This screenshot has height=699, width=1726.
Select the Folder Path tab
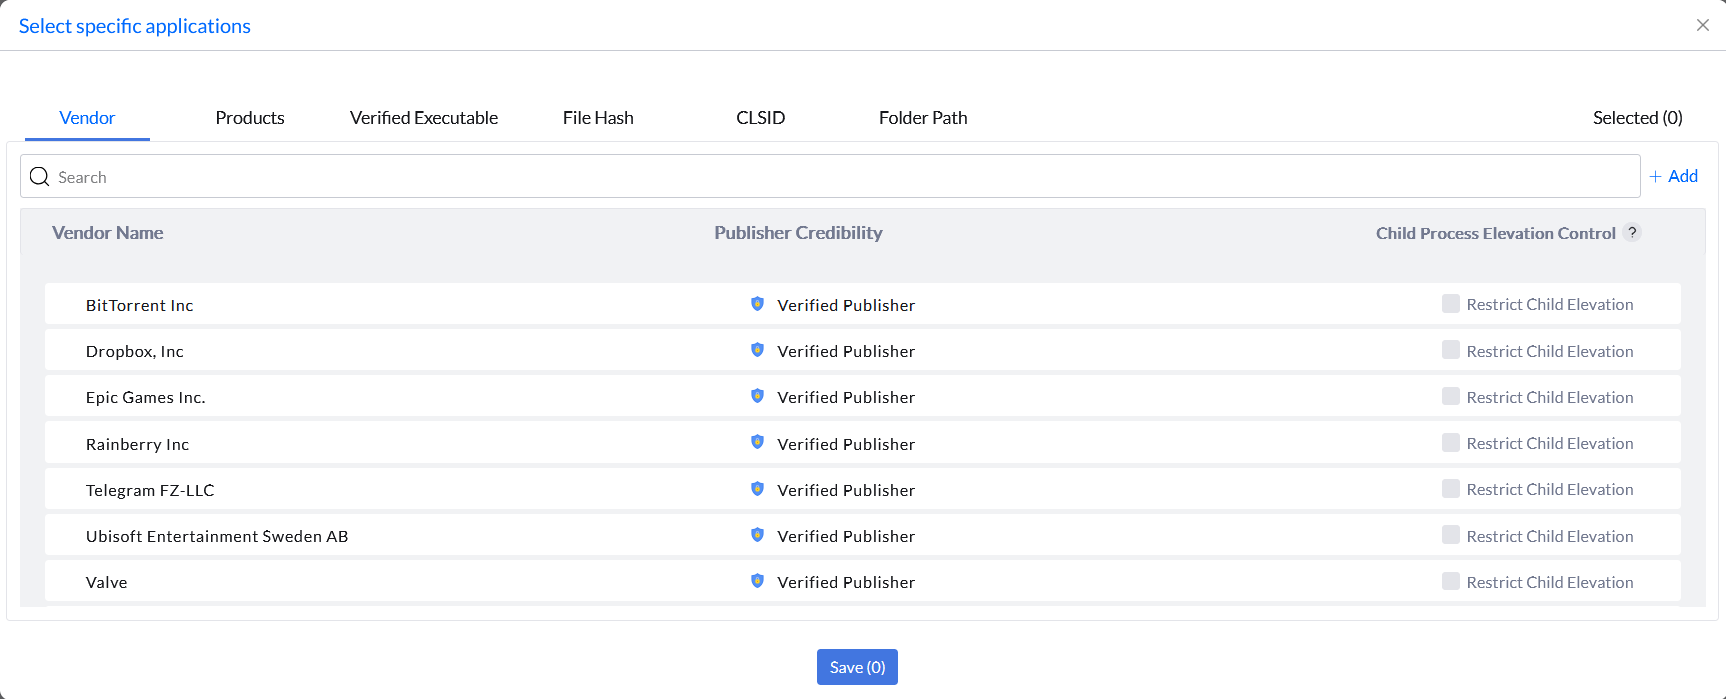click(923, 118)
